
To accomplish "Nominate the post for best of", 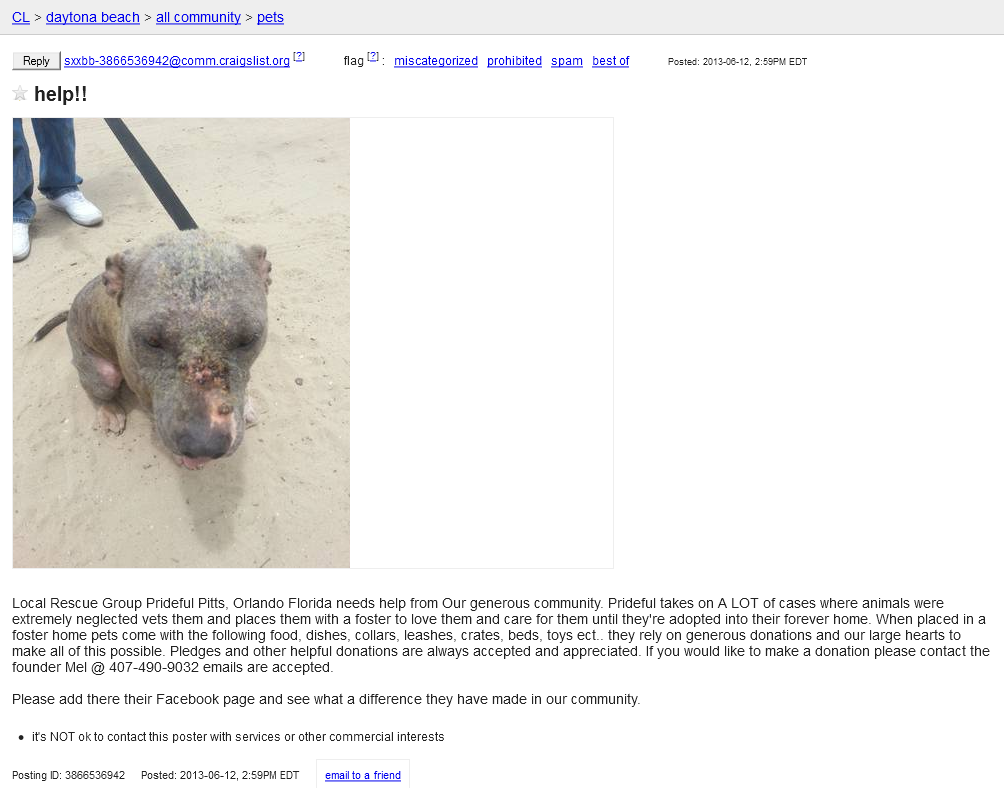I will (x=611, y=61).
